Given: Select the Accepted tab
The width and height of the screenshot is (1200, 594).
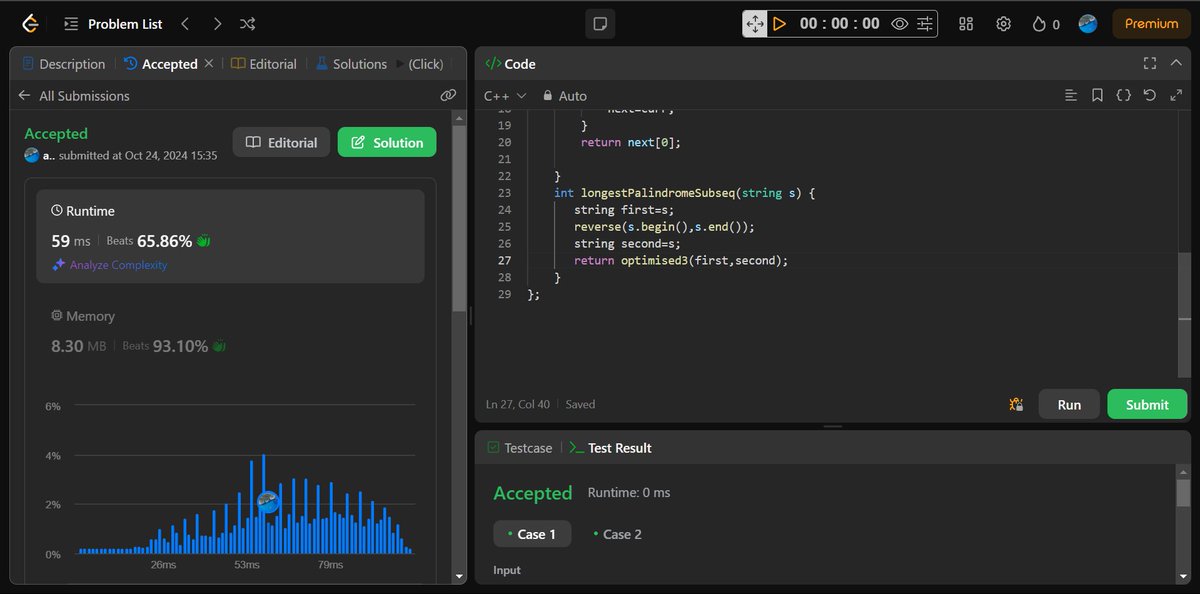Looking at the screenshot, I should coord(160,64).
